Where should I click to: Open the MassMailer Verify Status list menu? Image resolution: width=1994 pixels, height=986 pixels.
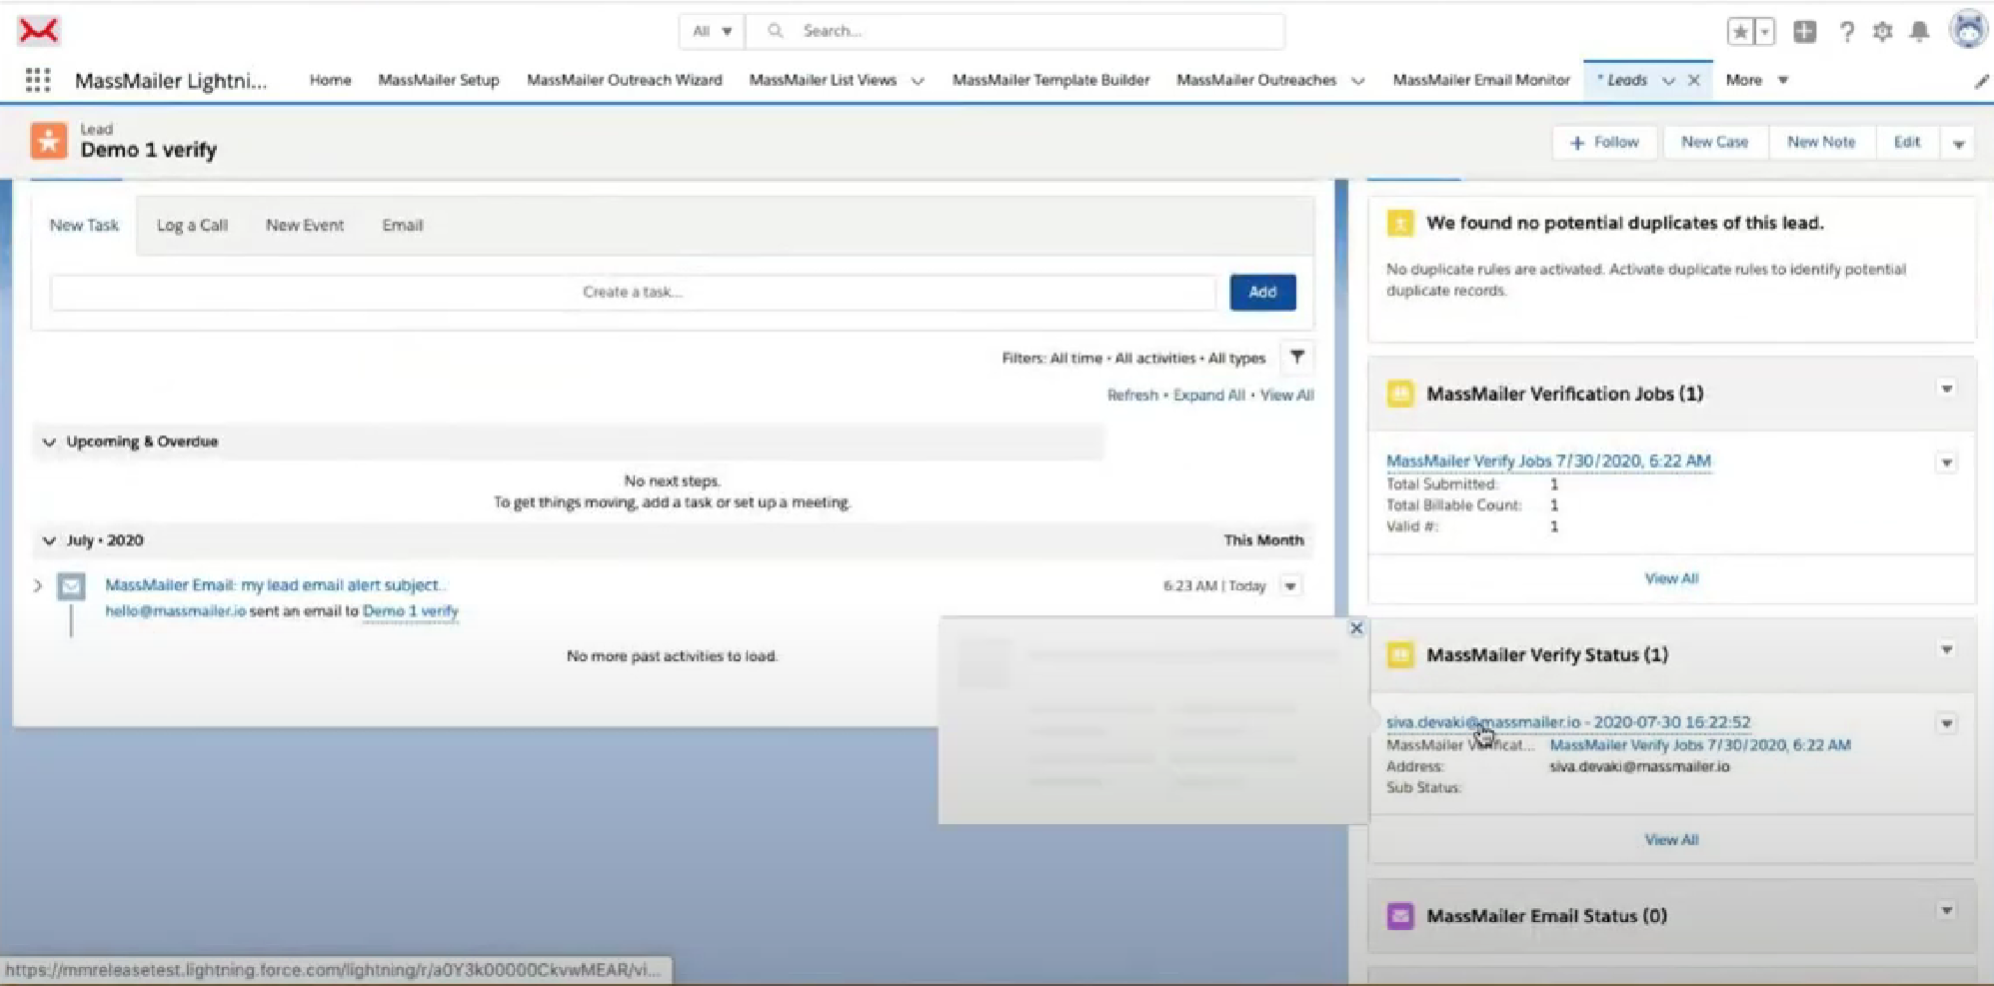(x=1946, y=650)
